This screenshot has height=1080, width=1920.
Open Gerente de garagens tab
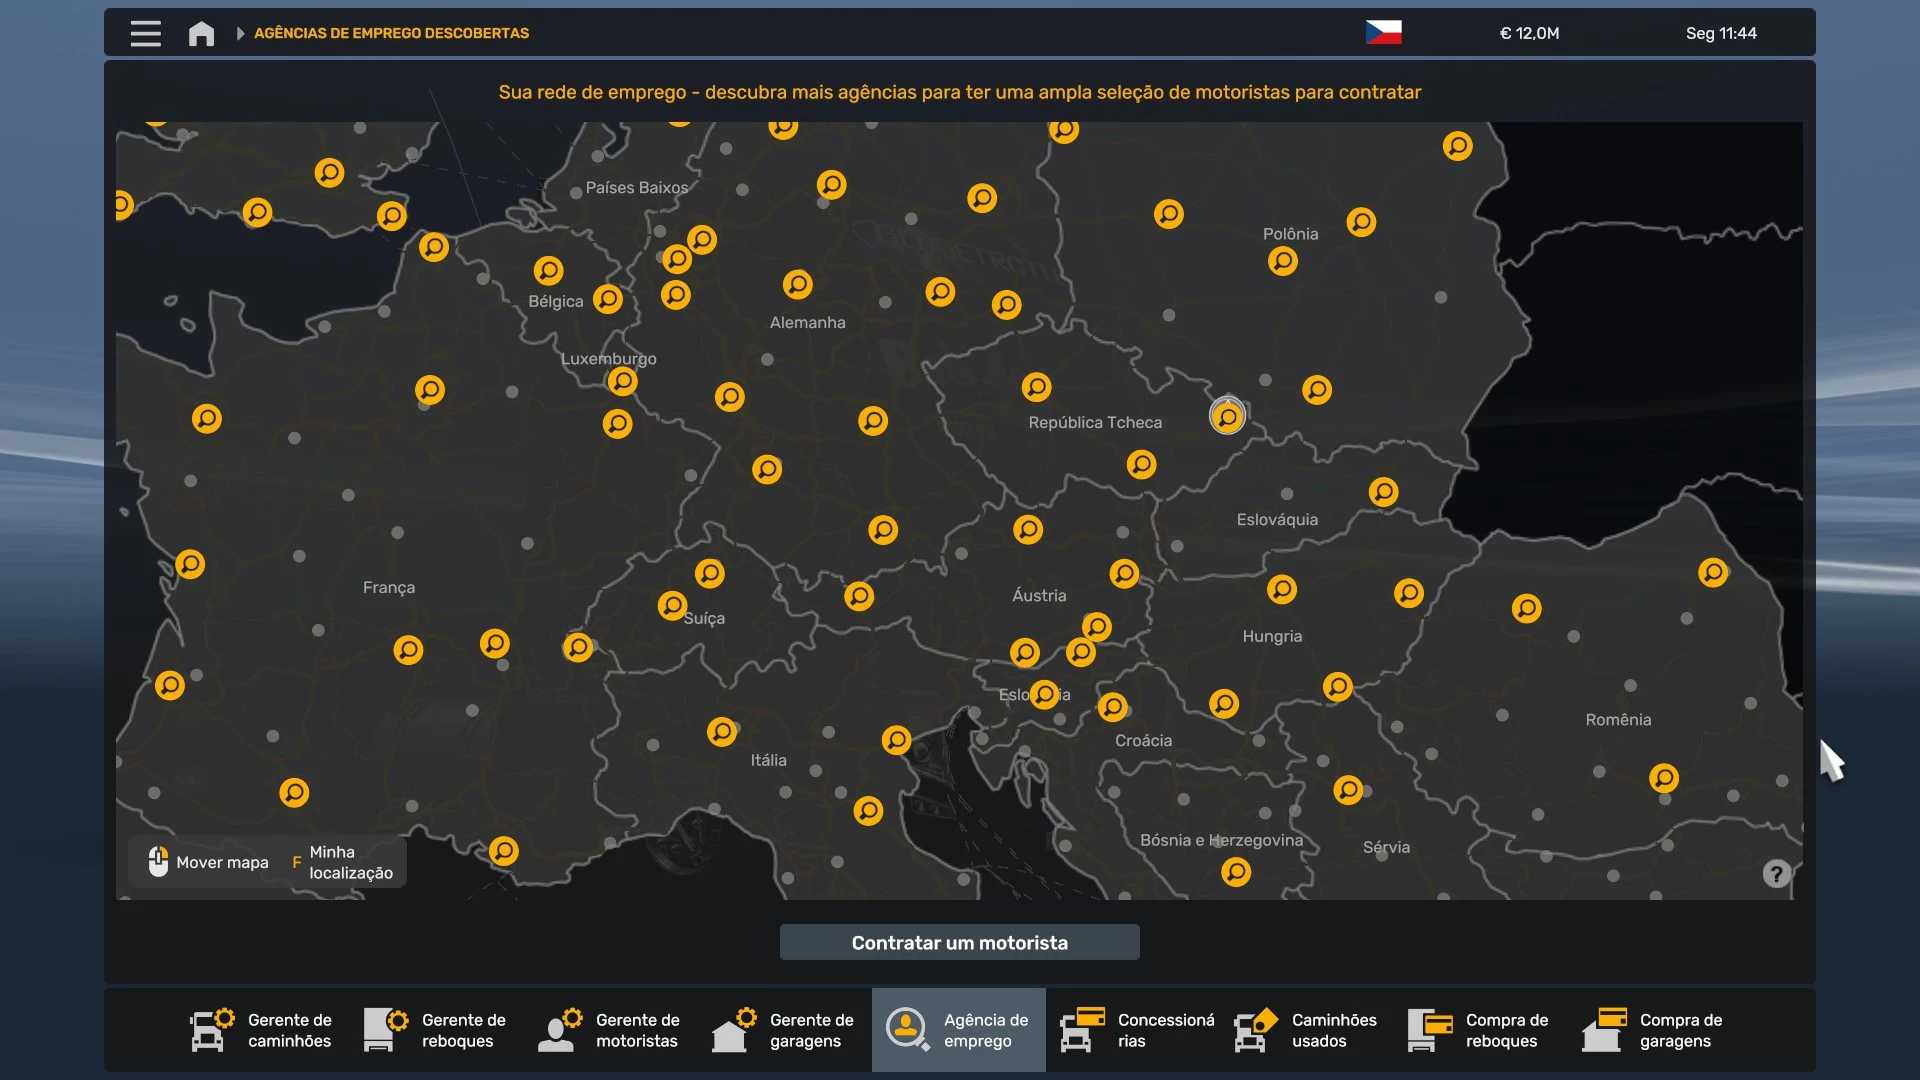tap(783, 1030)
